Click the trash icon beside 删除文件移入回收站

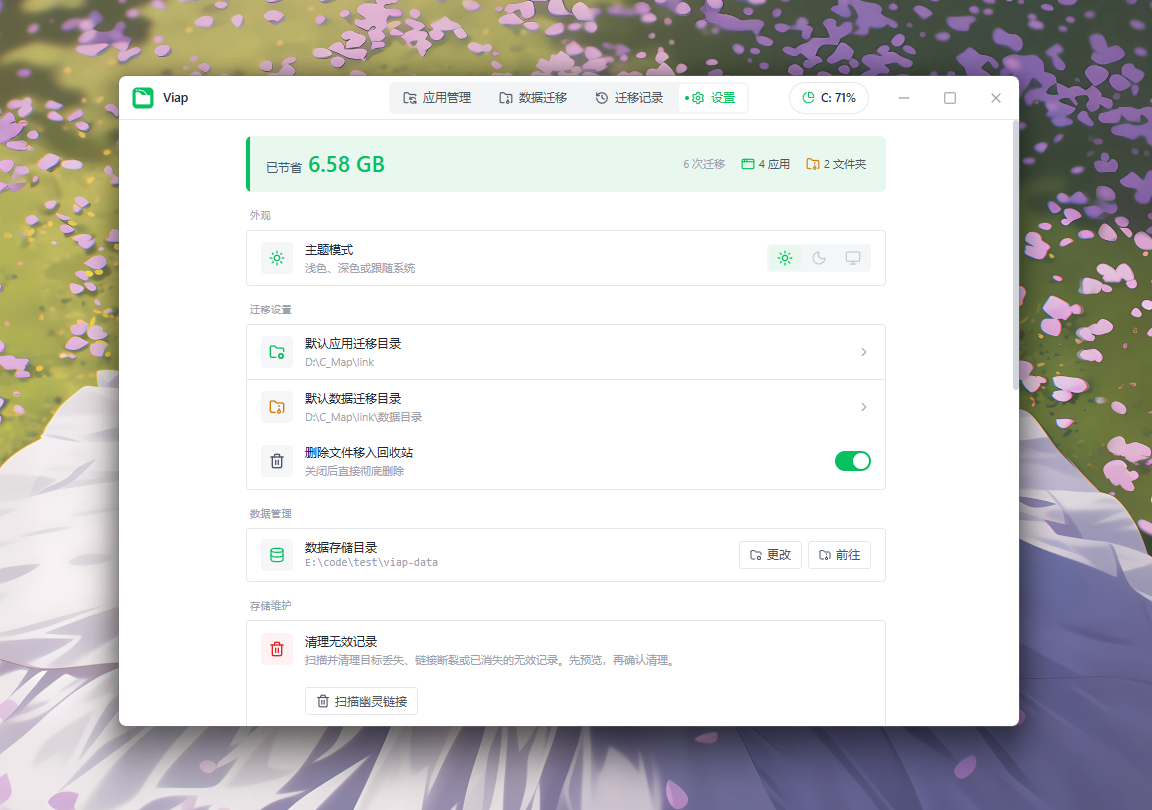click(277, 461)
